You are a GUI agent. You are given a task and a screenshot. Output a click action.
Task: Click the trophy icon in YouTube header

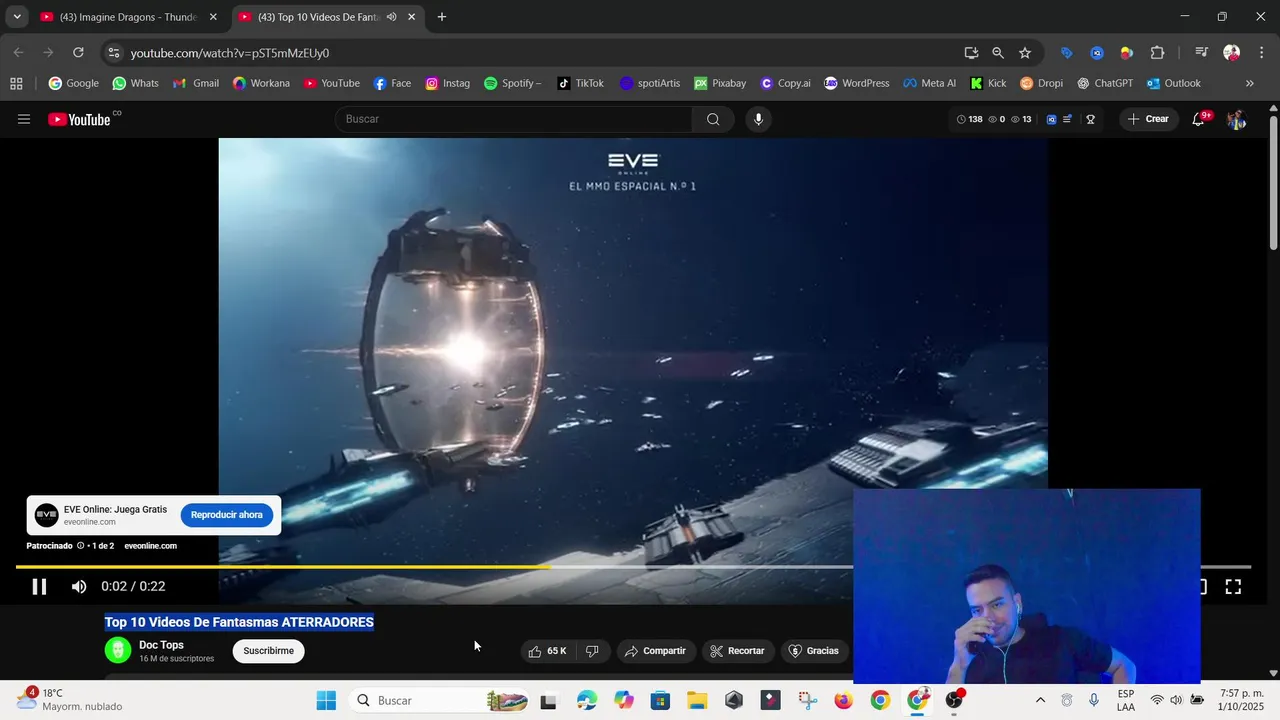pyautogui.click(x=1090, y=119)
